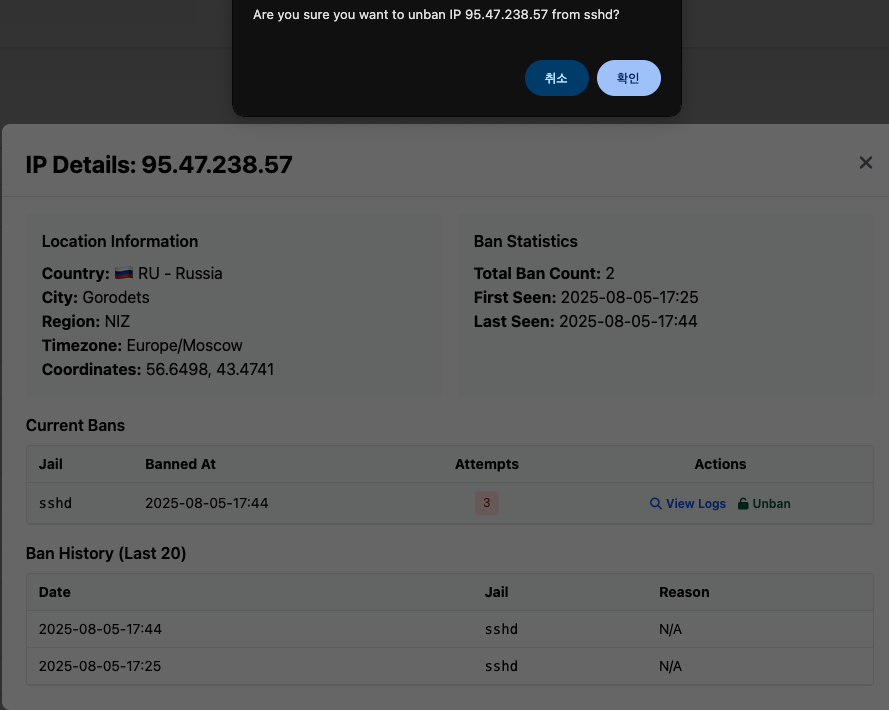Confirm unban with the 확인 button

(x=628, y=78)
